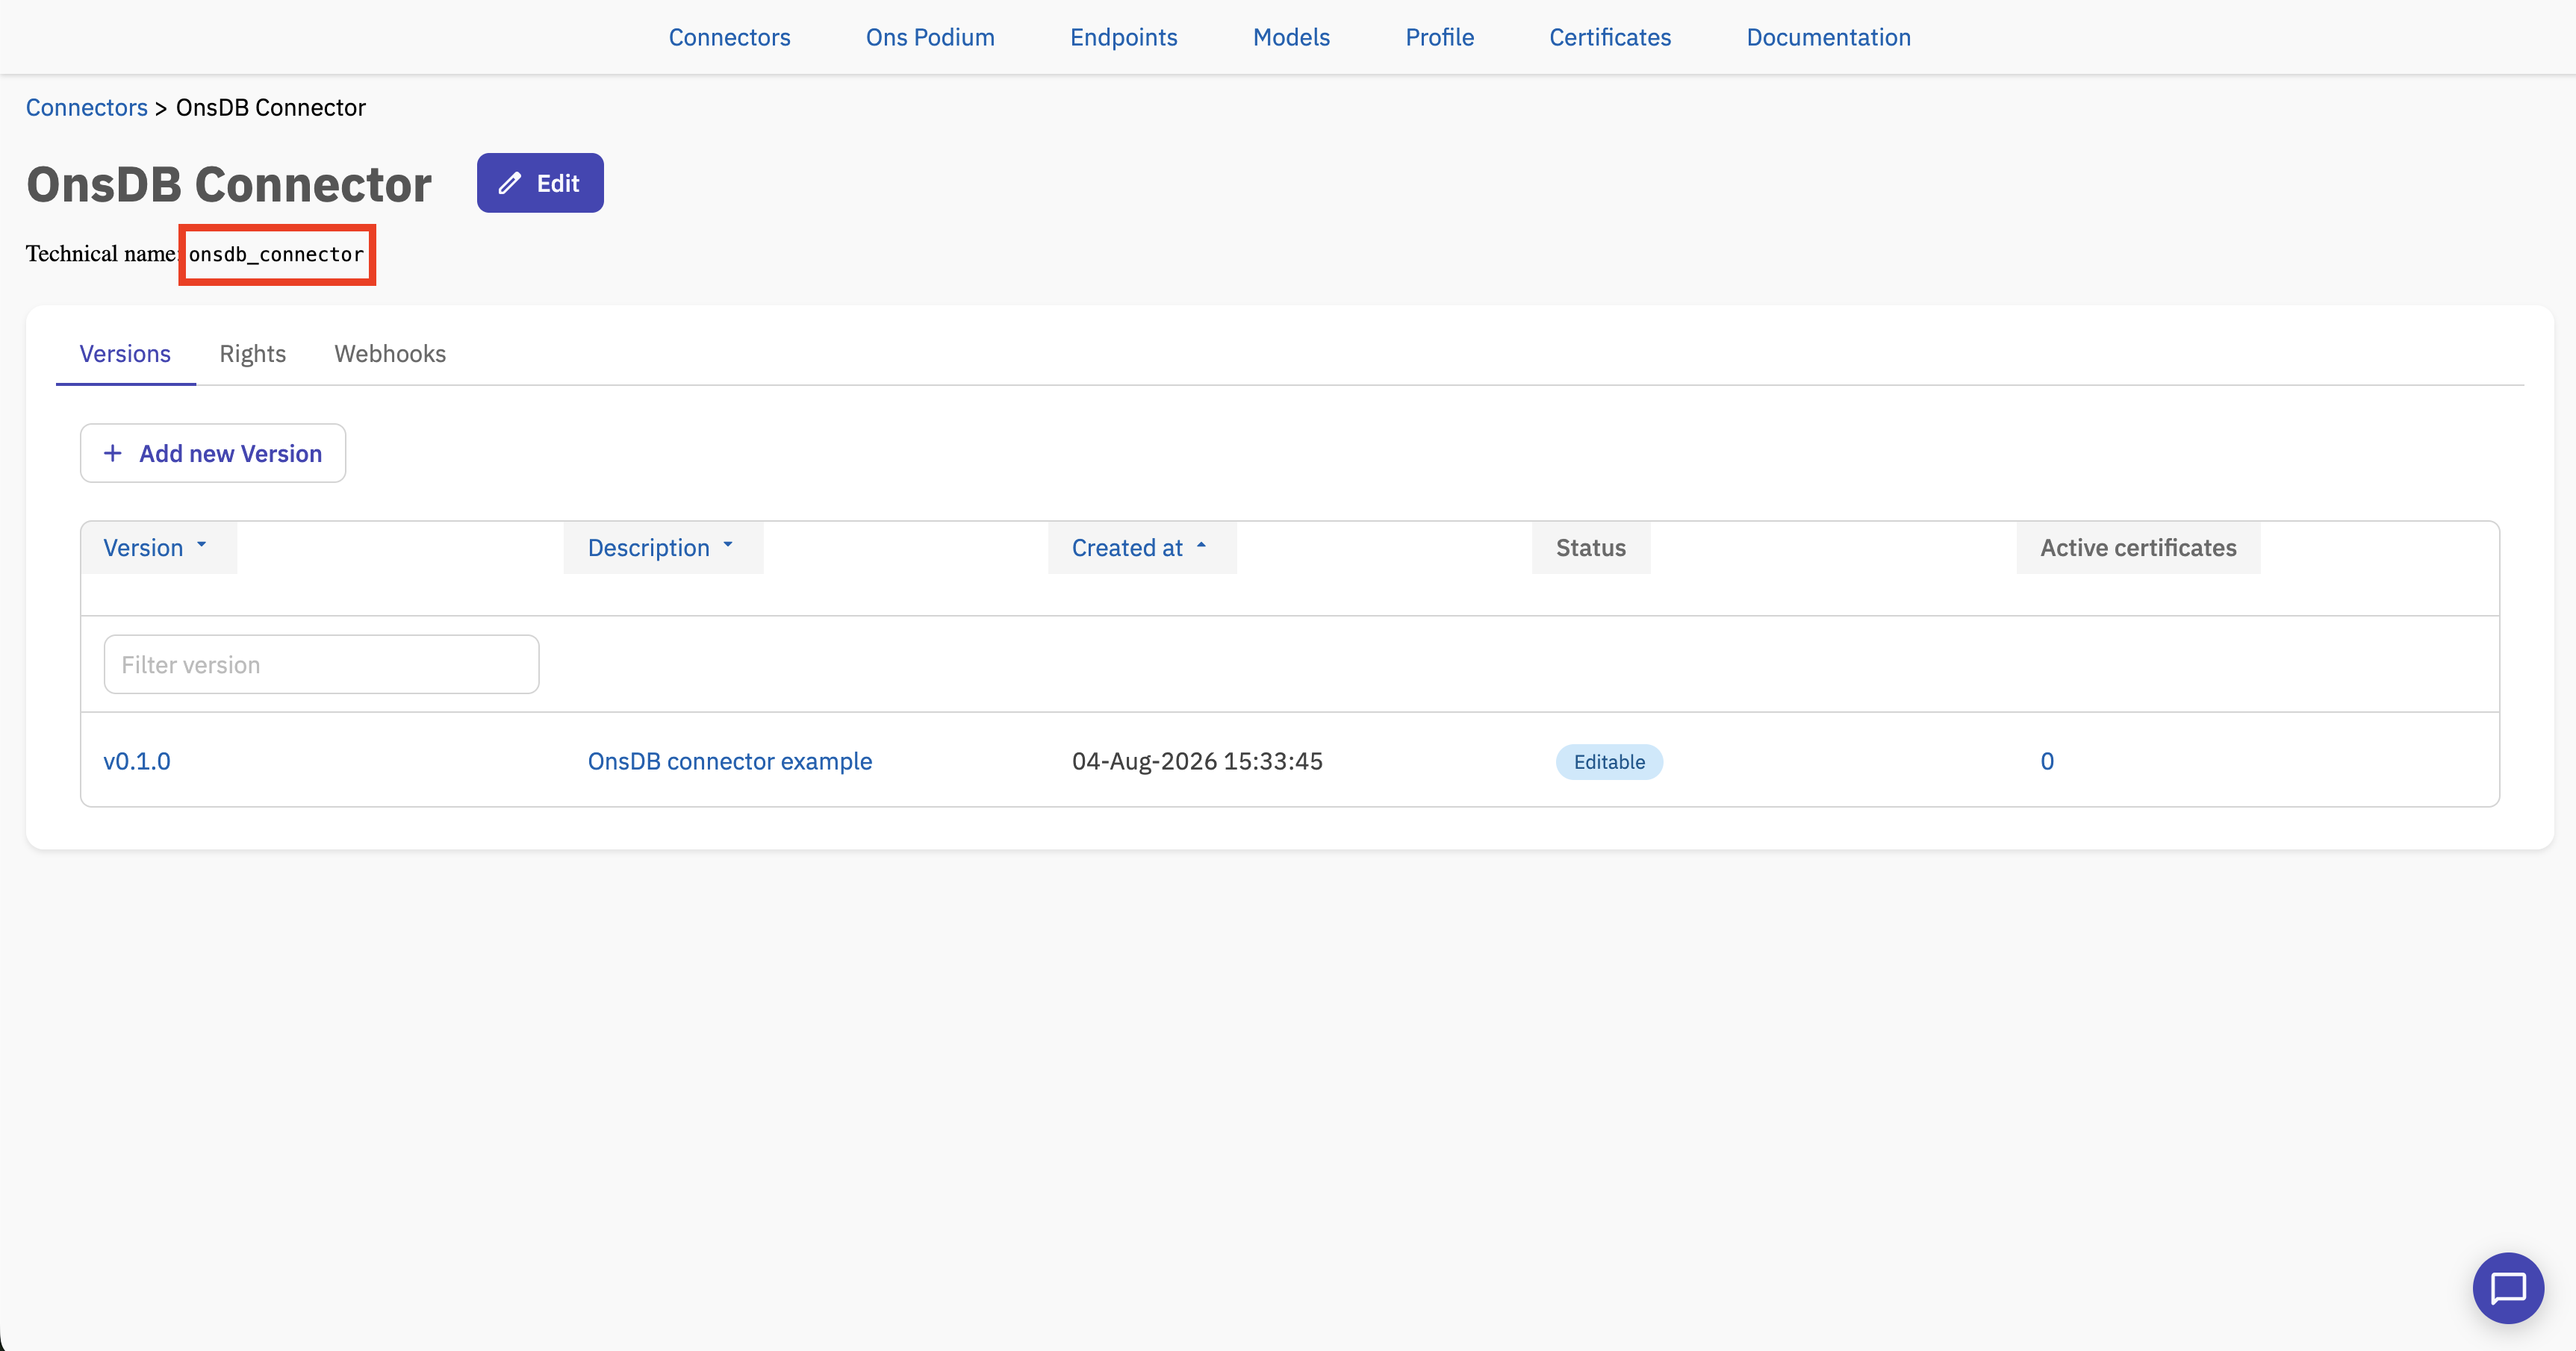Click active certificates count 0
The width and height of the screenshot is (2576, 1351).
(x=2047, y=761)
